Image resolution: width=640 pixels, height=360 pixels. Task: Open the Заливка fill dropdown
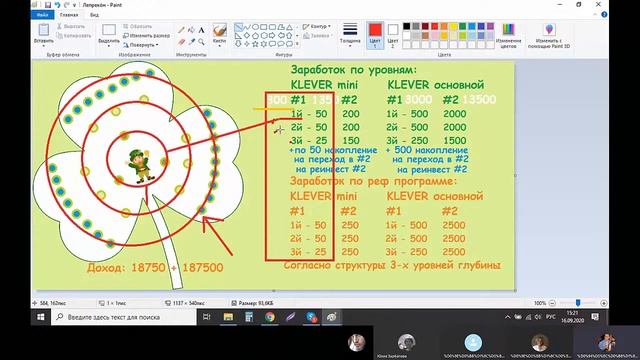point(317,36)
